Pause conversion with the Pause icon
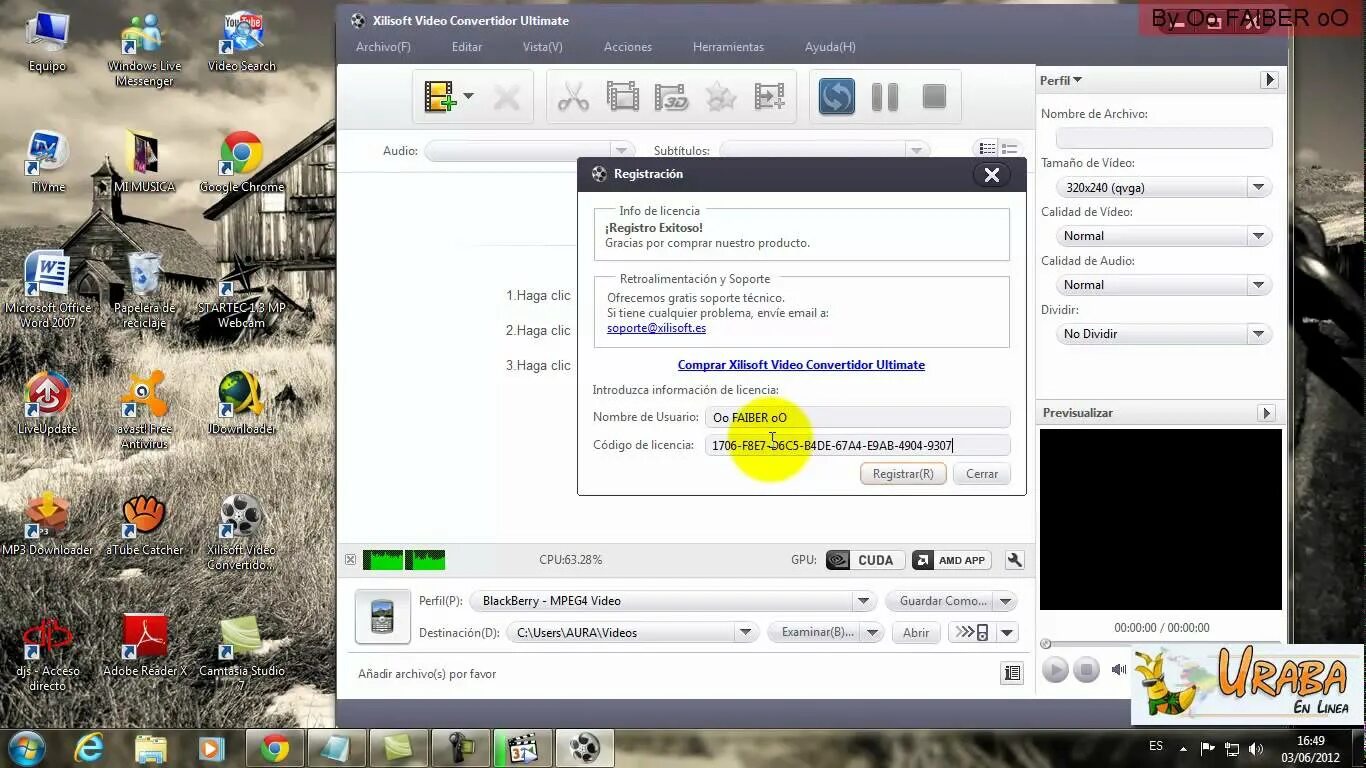This screenshot has height=768, width=1366. (885, 97)
